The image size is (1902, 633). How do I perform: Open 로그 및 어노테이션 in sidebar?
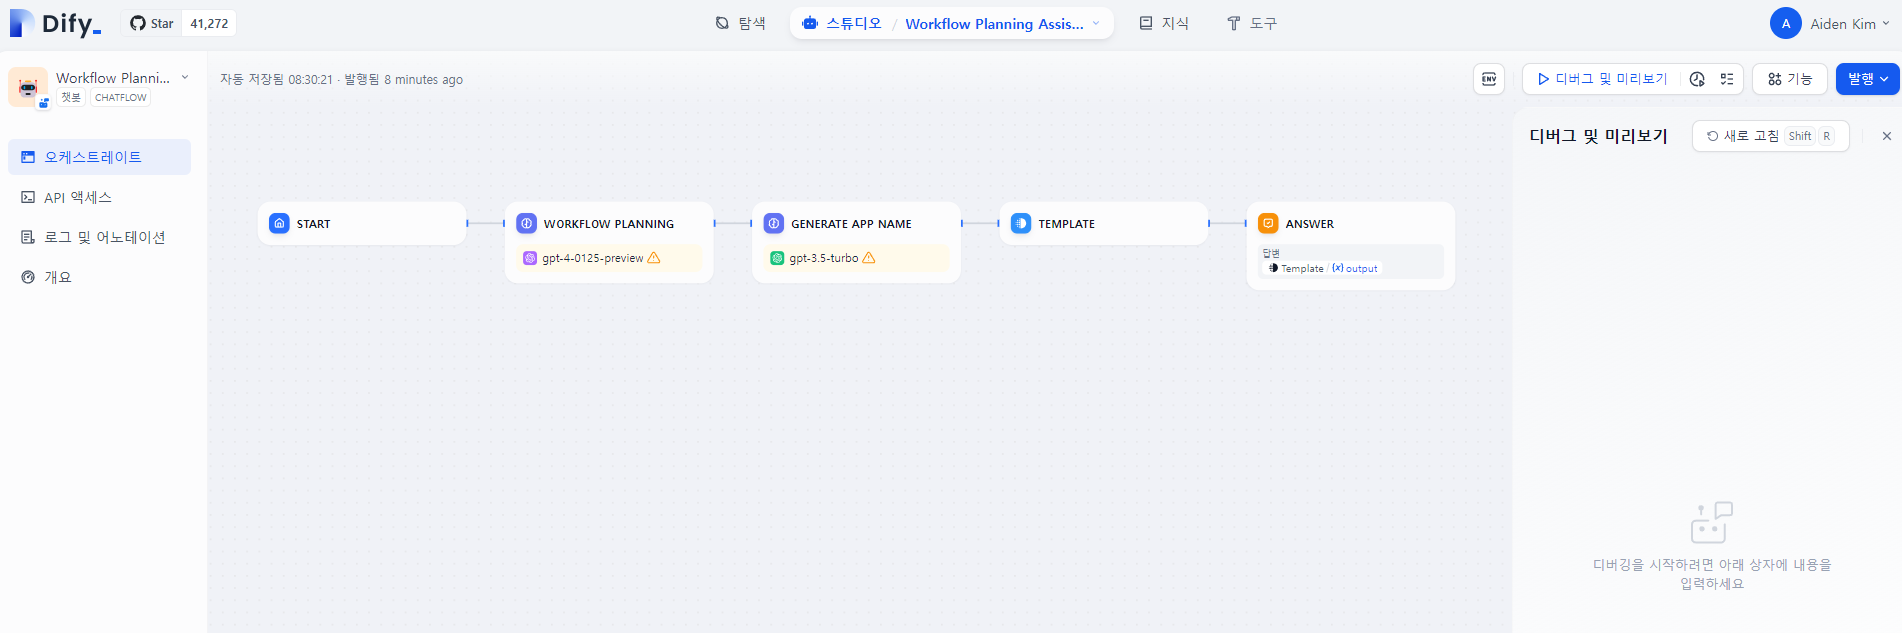coord(104,237)
